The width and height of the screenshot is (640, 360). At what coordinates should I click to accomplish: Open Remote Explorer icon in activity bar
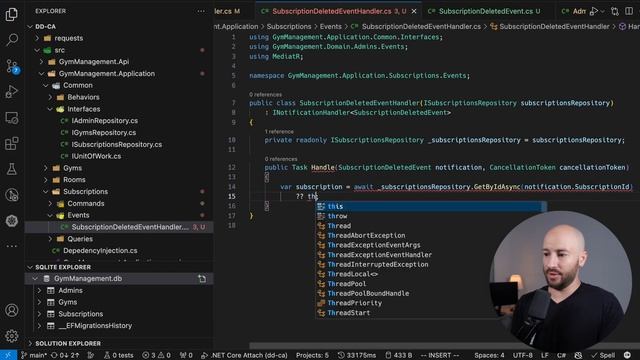tap(11, 118)
